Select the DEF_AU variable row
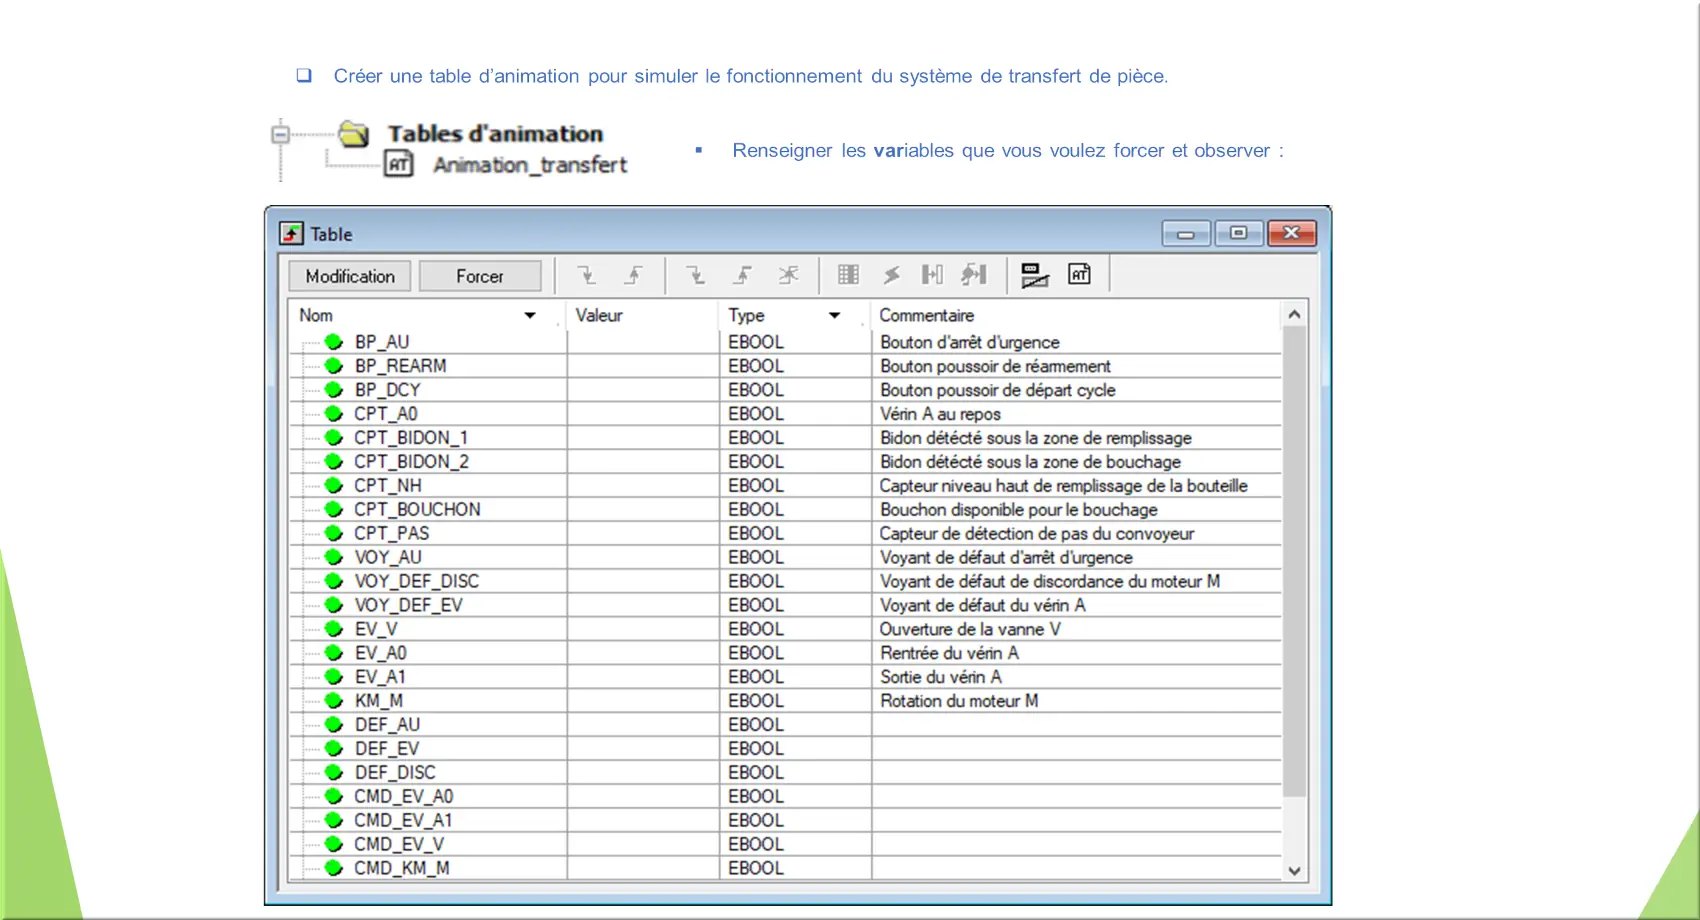This screenshot has height=920, width=1700. pyautogui.click(x=785, y=725)
